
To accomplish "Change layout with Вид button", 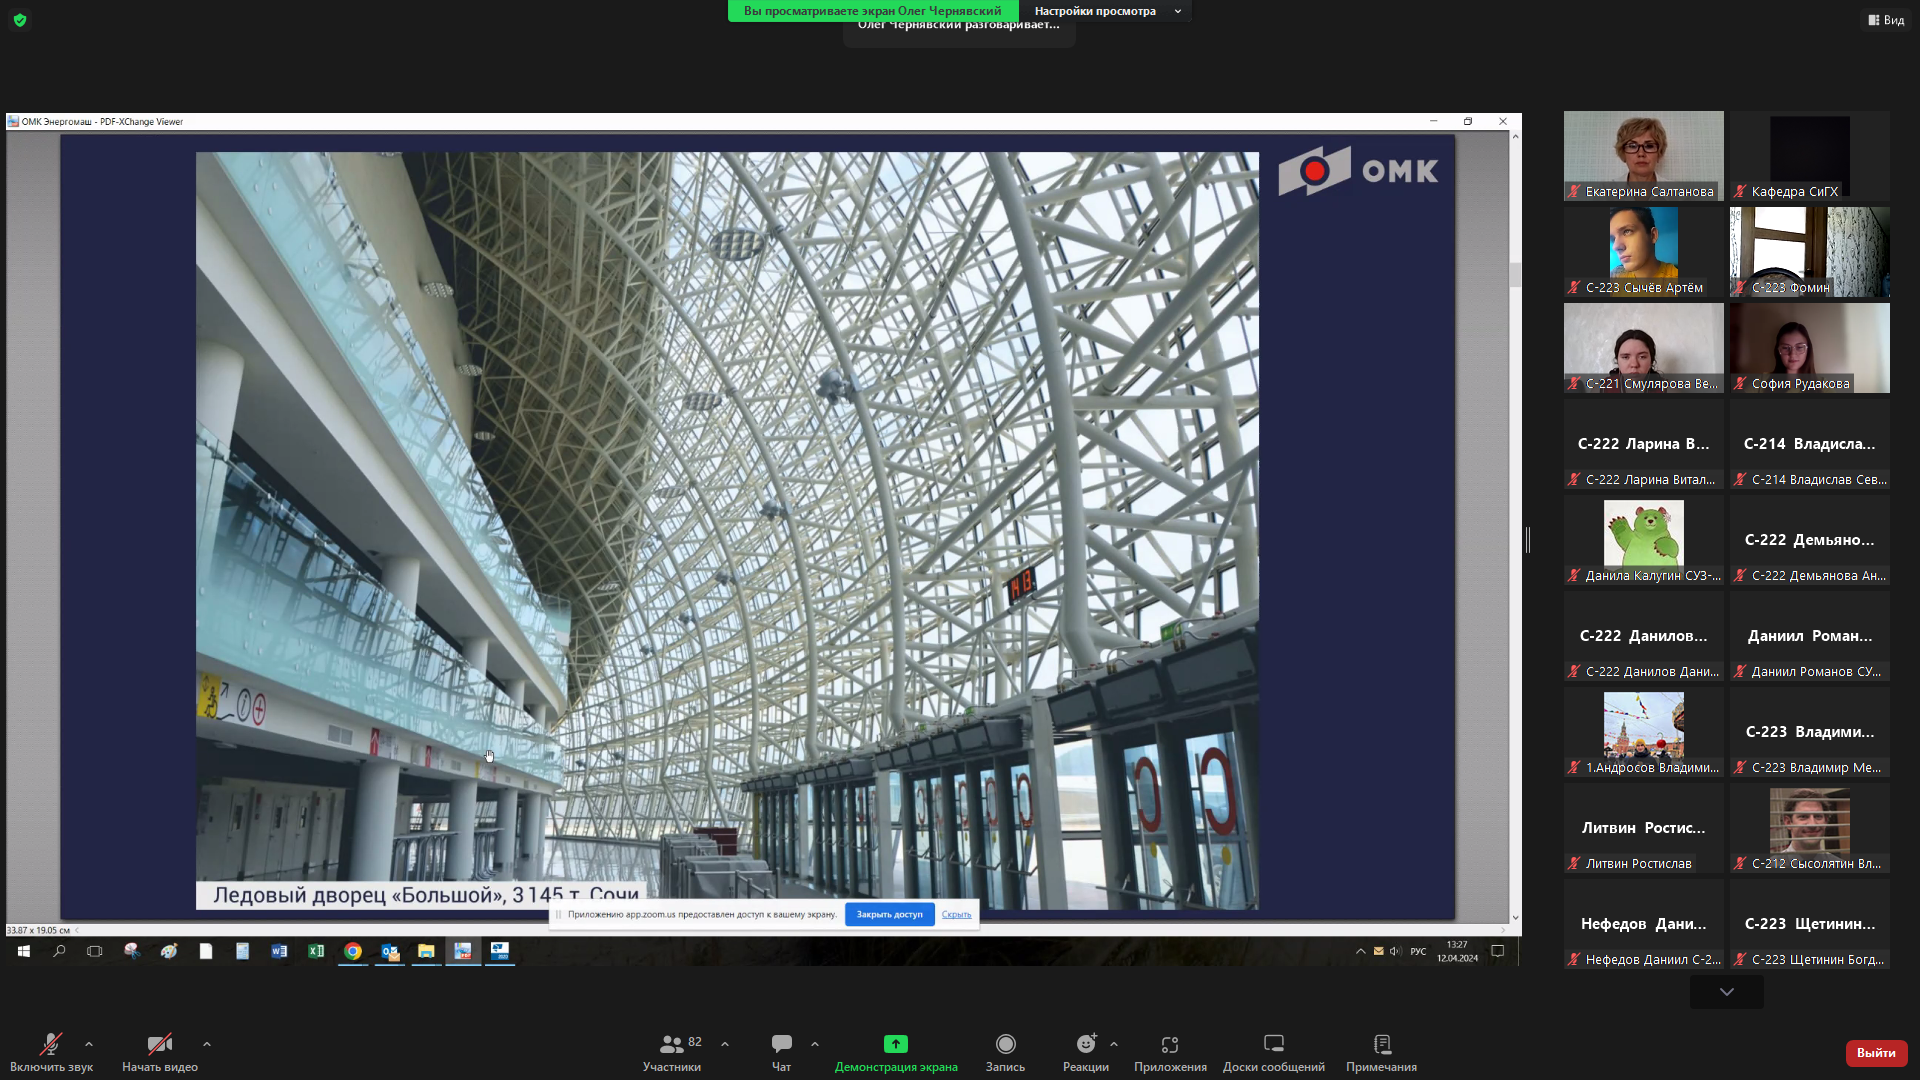I will (x=1886, y=20).
